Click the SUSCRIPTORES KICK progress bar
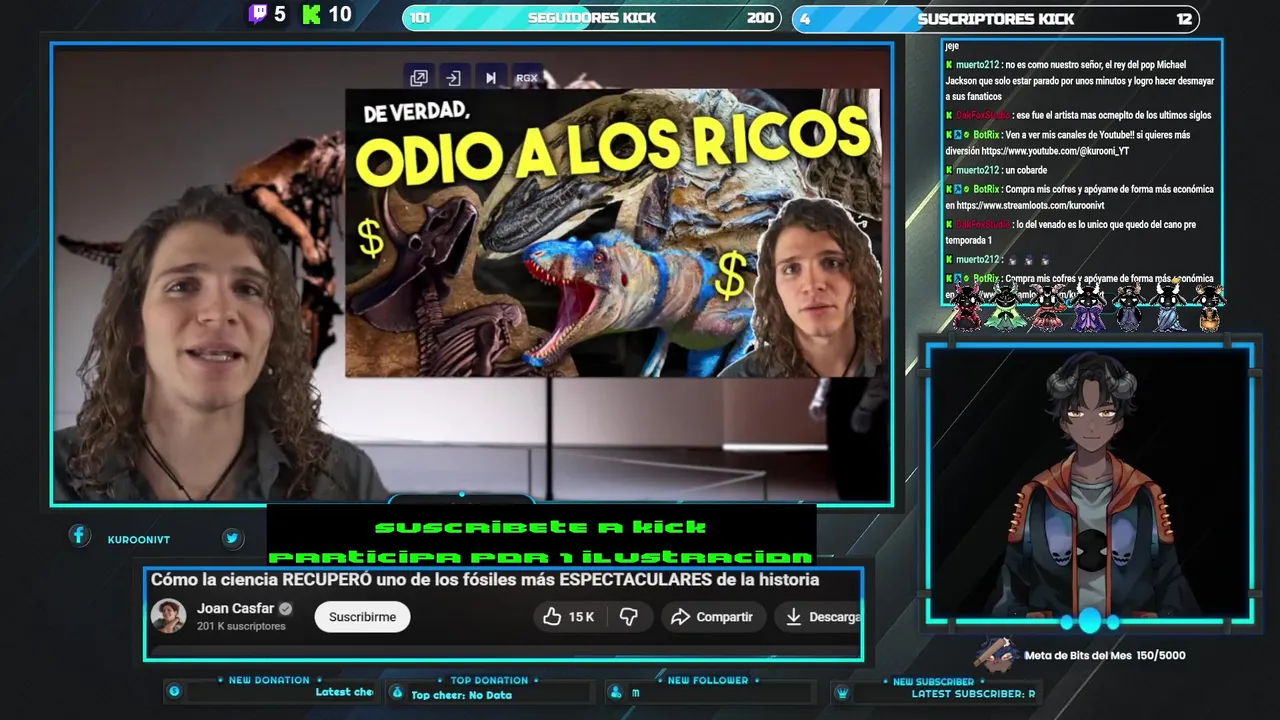 click(x=996, y=18)
